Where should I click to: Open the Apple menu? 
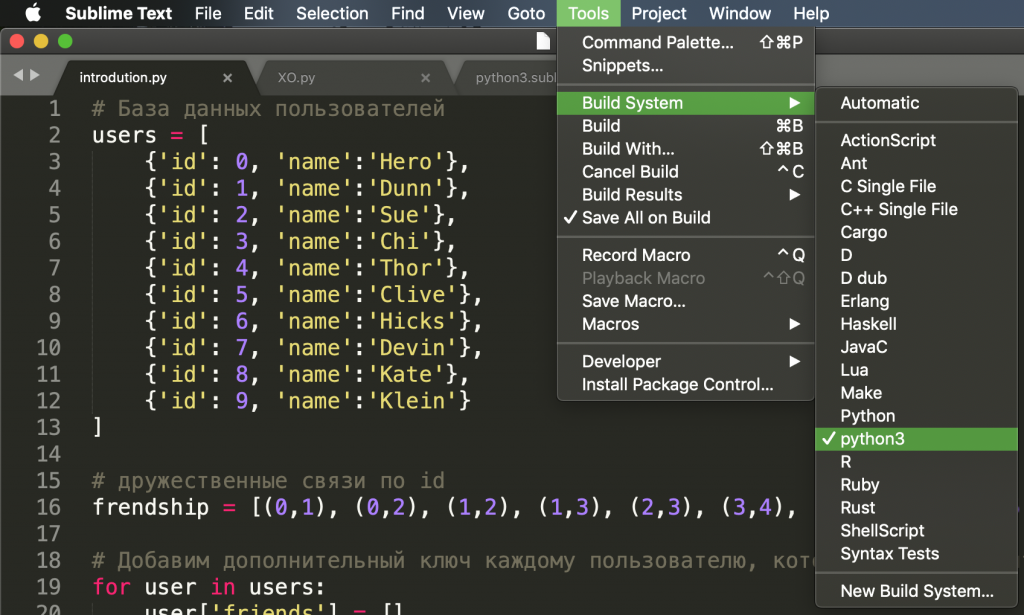(32, 13)
